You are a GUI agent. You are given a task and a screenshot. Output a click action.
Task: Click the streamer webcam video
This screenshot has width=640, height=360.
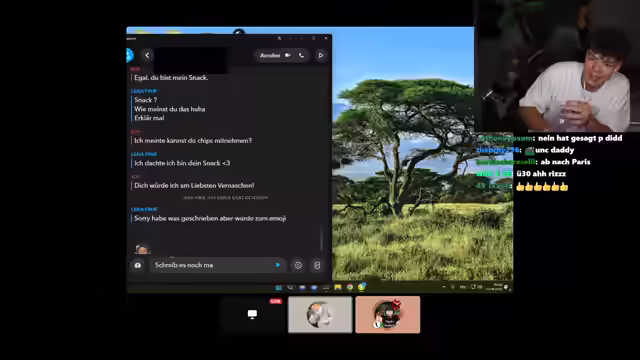[x=557, y=66]
